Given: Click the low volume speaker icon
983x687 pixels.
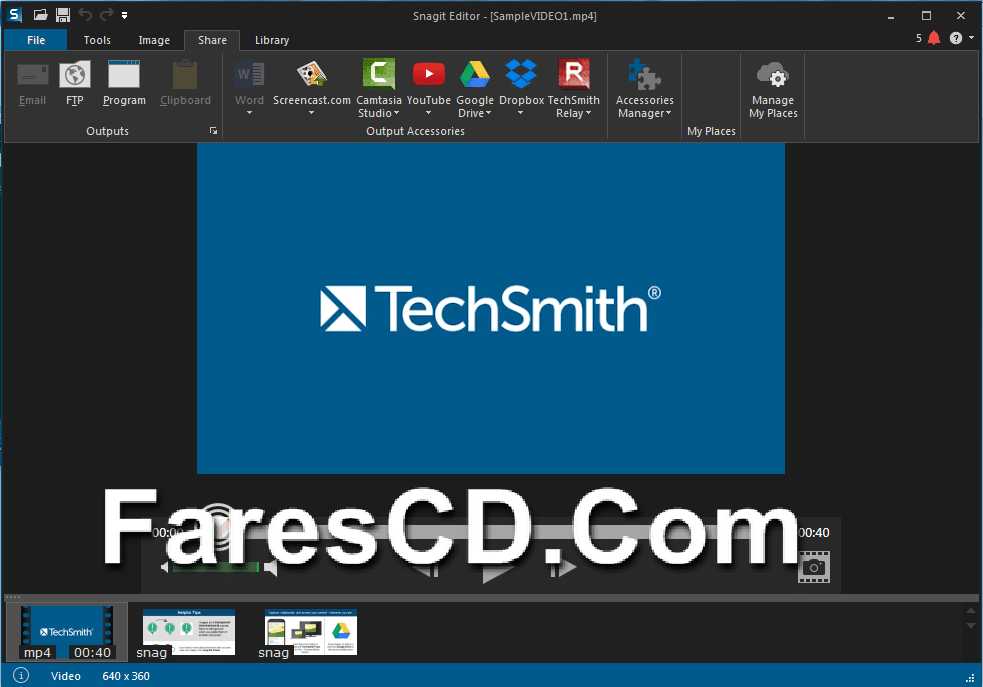Looking at the screenshot, I should click(x=165, y=568).
